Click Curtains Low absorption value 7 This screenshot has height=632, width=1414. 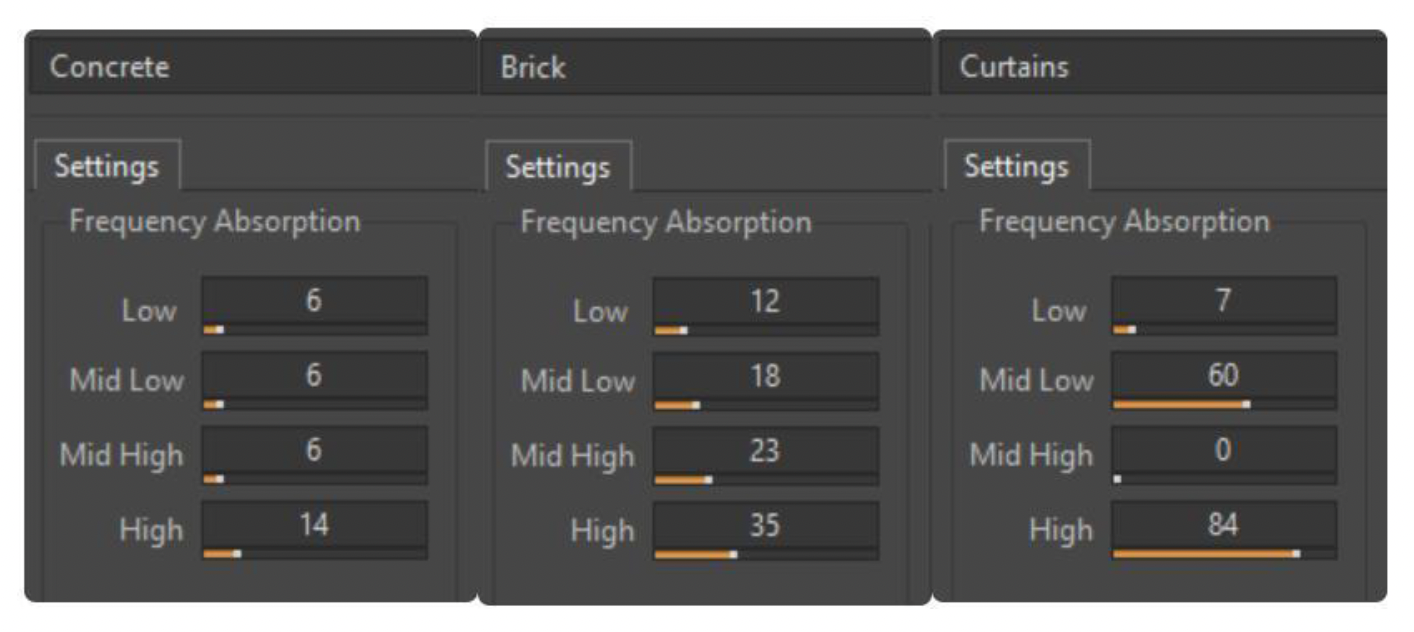pyautogui.click(x=1223, y=301)
